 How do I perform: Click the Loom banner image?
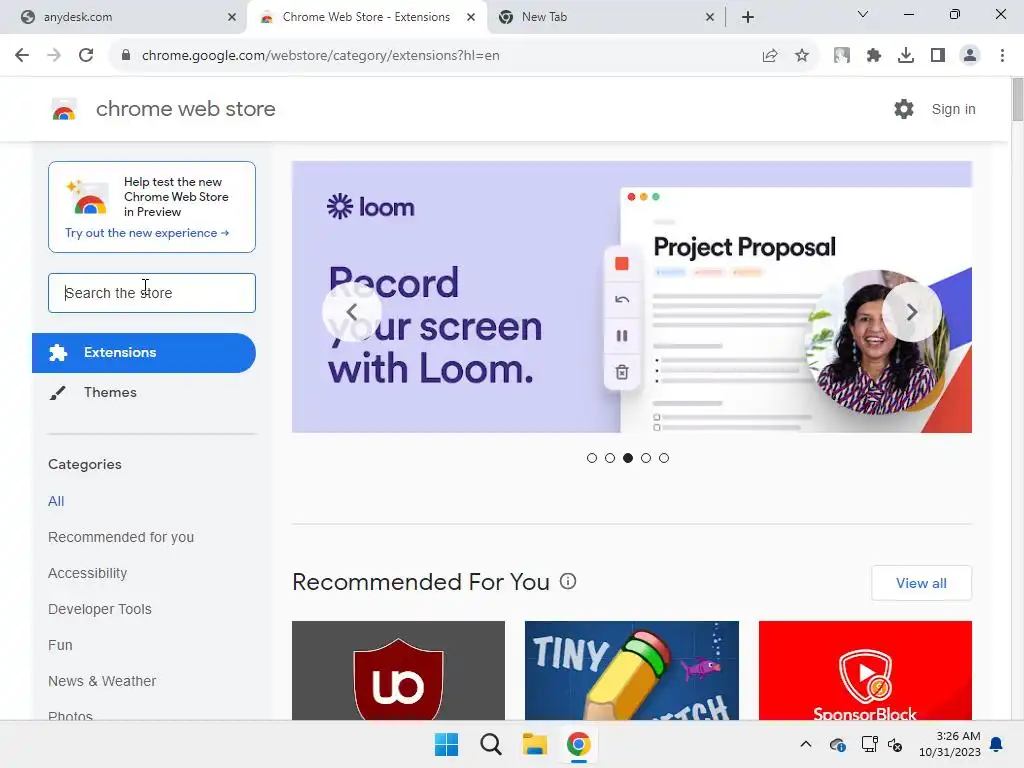(x=632, y=297)
